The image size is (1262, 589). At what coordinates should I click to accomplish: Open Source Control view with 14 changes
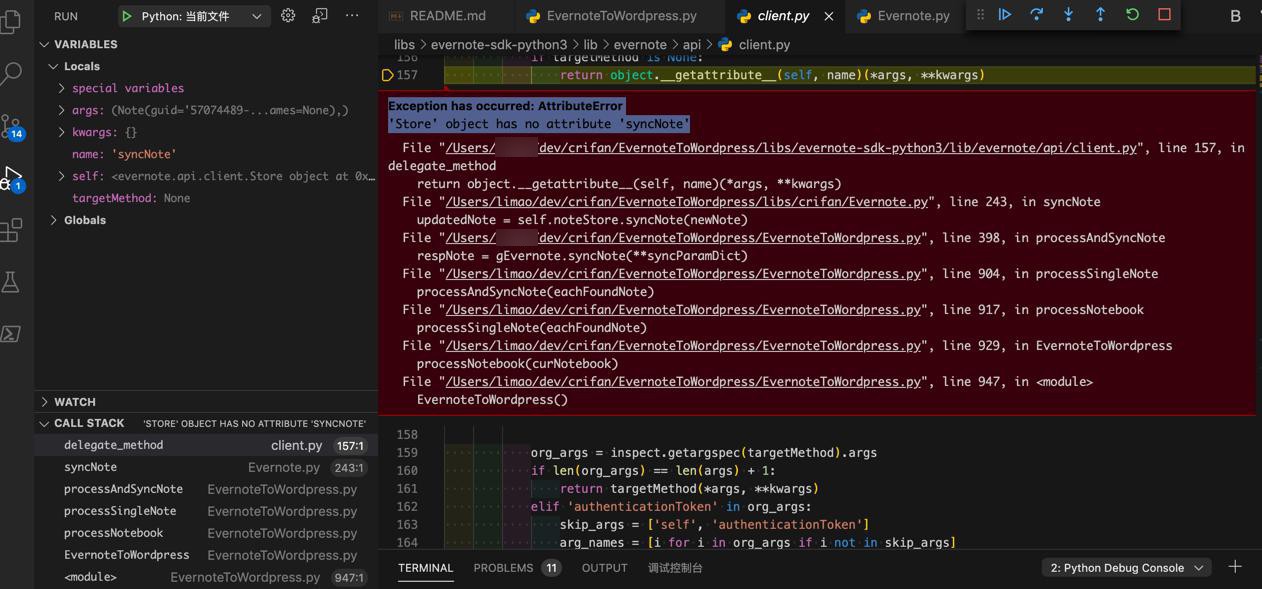point(11,127)
